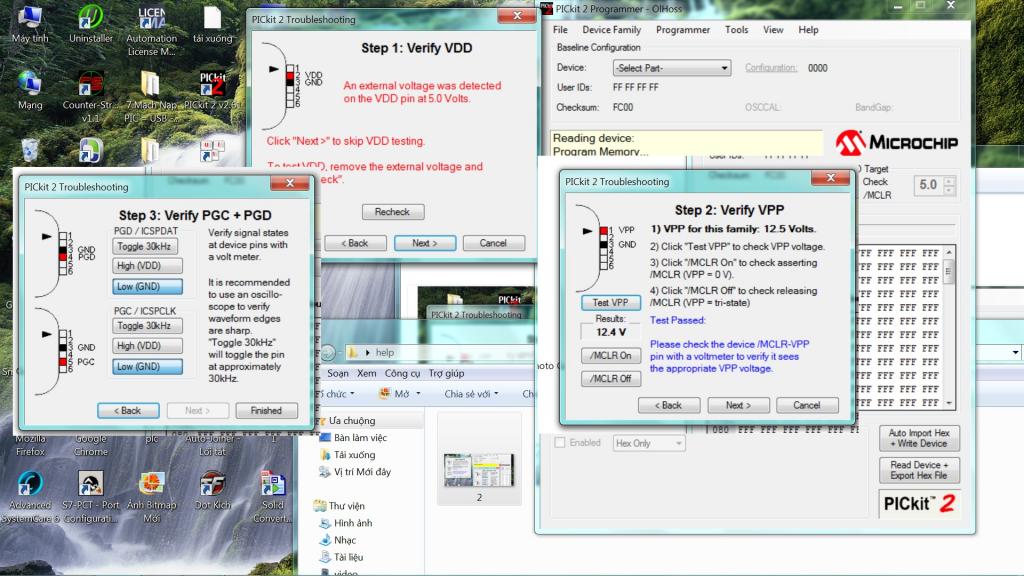Expand the Chia sẻ với dropdown
This screenshot has width=1024, height=576.
tap(472, 394)
